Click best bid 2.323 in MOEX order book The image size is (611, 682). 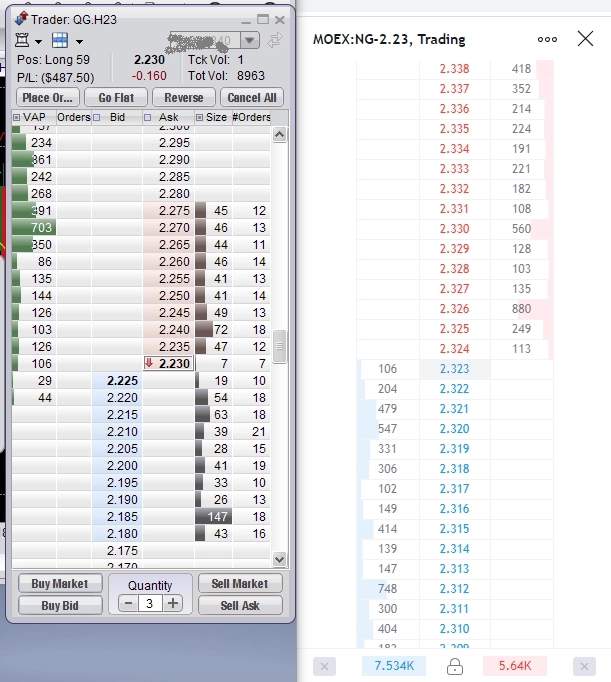pyautogui.click(x=454, y=369)
